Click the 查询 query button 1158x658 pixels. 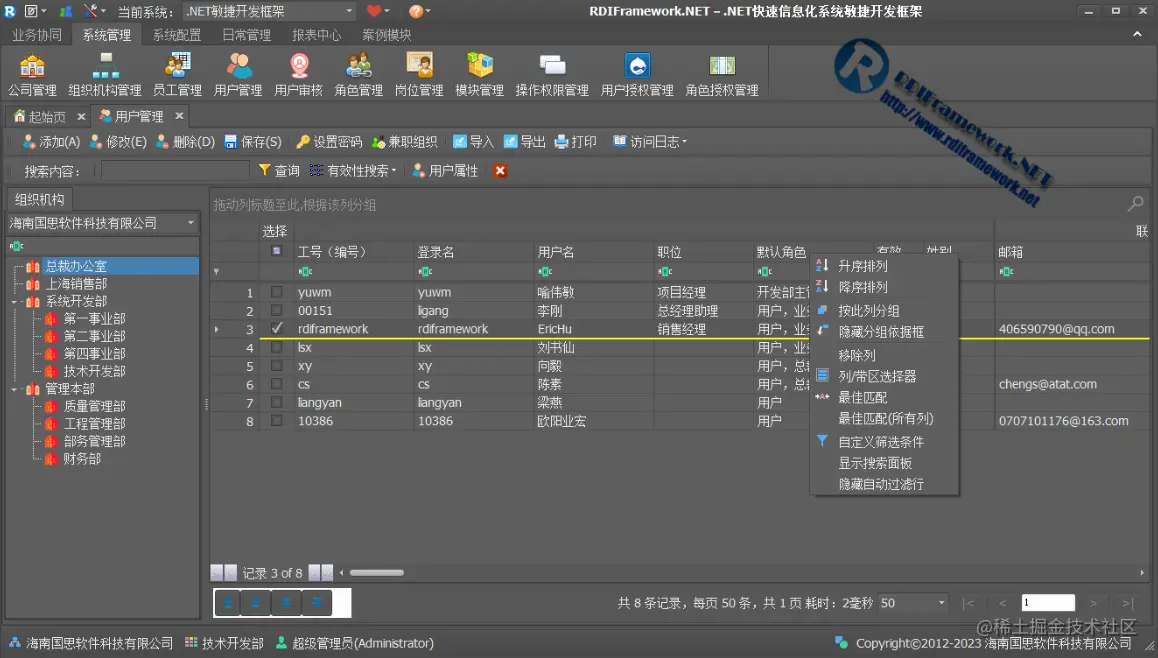click(280, 170)
